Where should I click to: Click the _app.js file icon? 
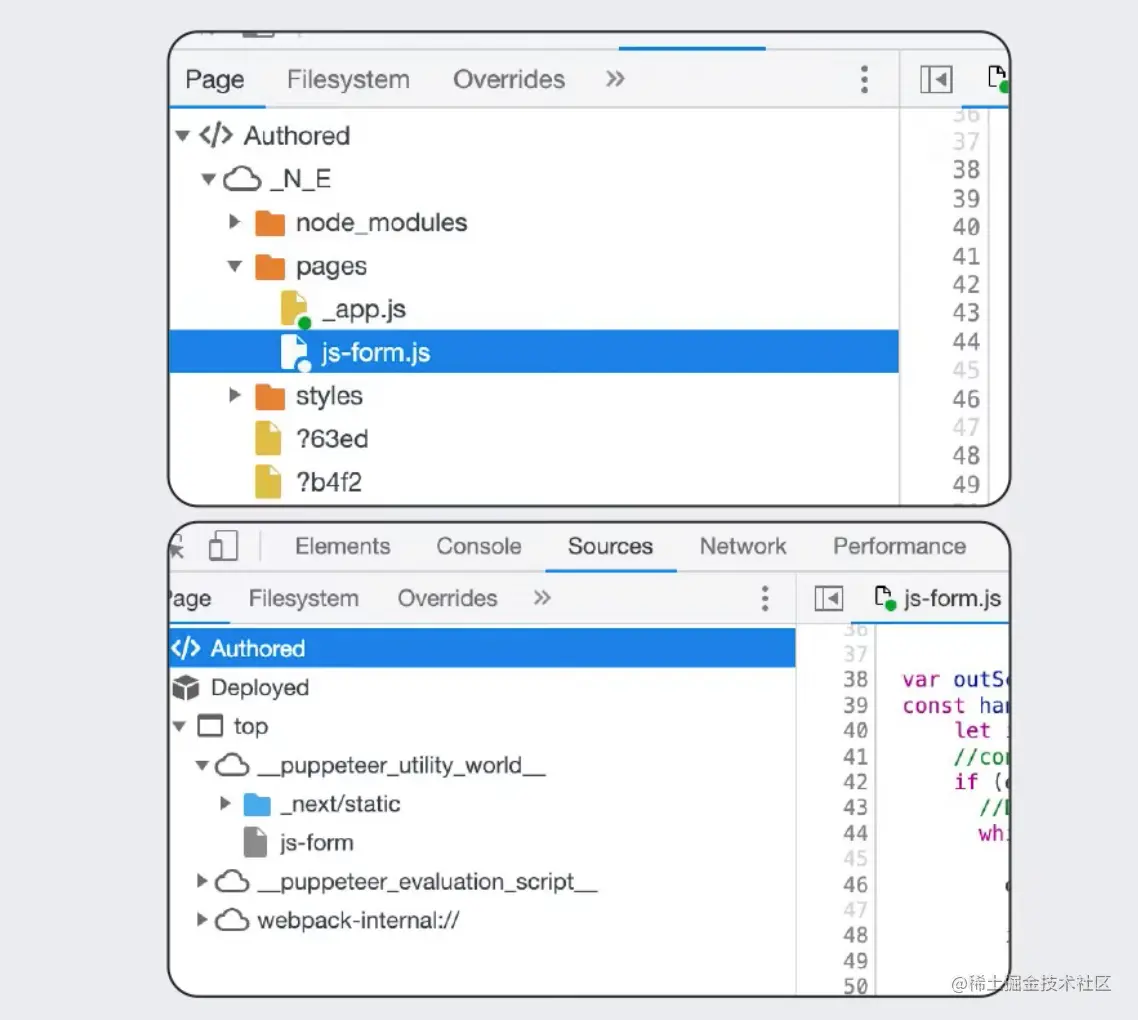point(295,309)
